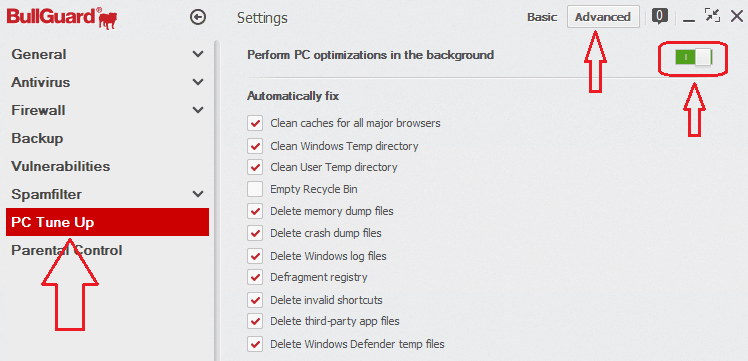Image resolution: width=748 pixels, height=361 pixels.
Task: Click the back arrow icon beside Settings
Action: click(x=197, y=18)
